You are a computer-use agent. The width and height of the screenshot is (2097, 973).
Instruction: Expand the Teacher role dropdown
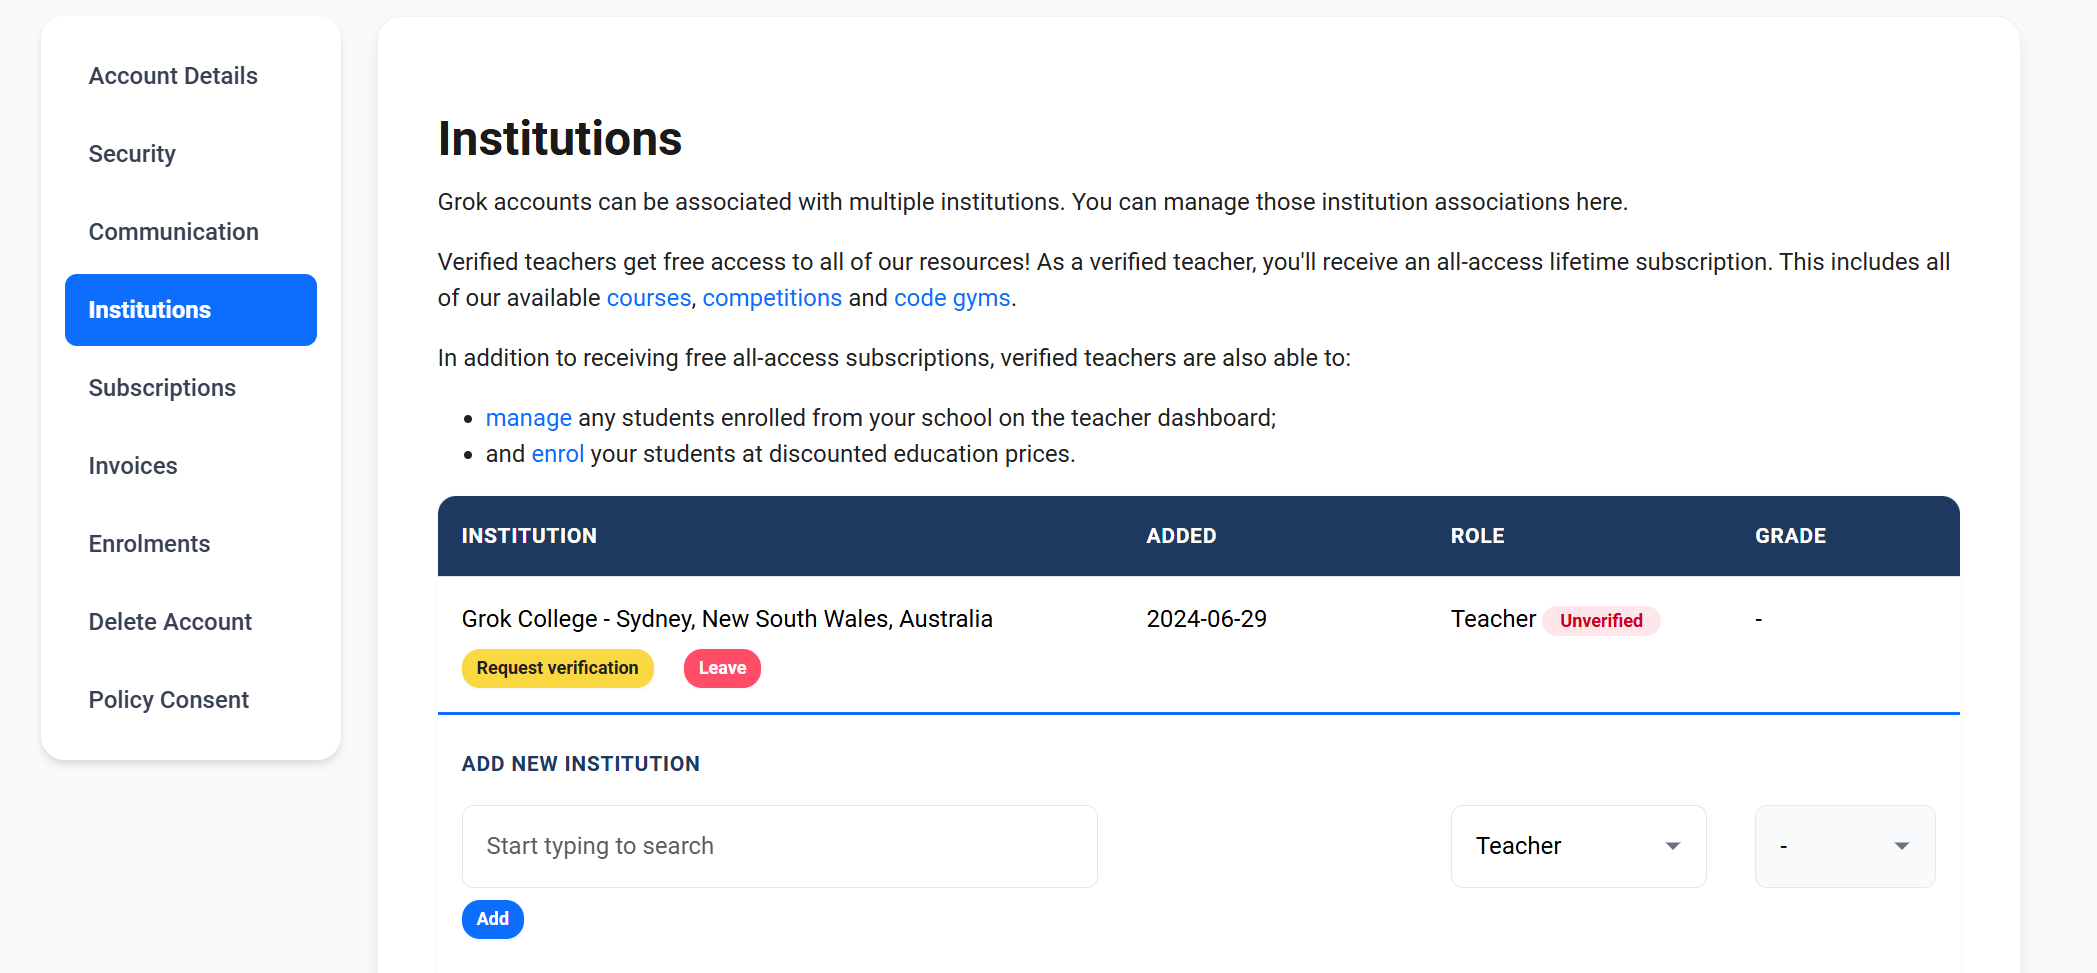(1578, 846)
